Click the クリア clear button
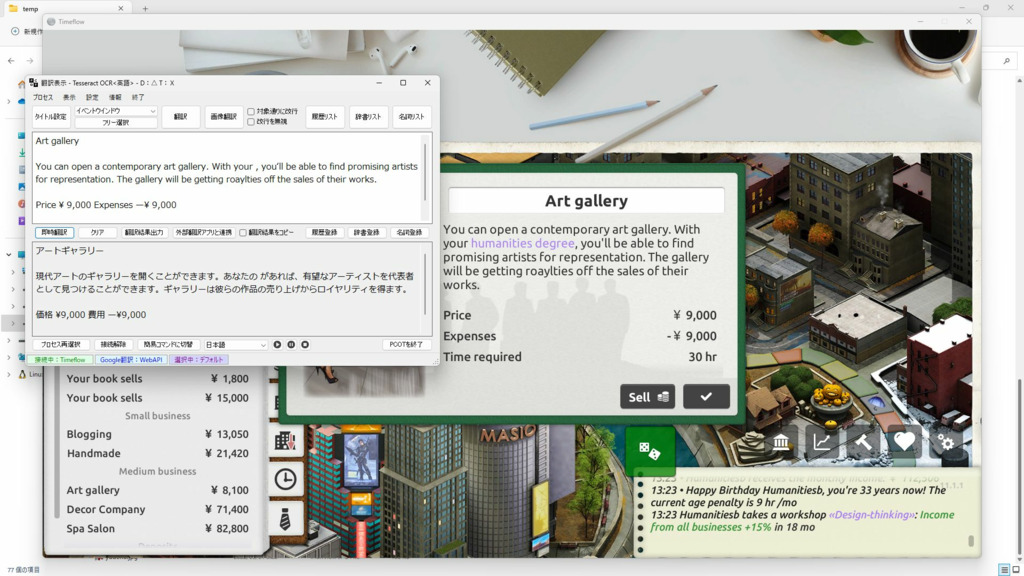1024x576 pixels. click(x=97, y=232)
